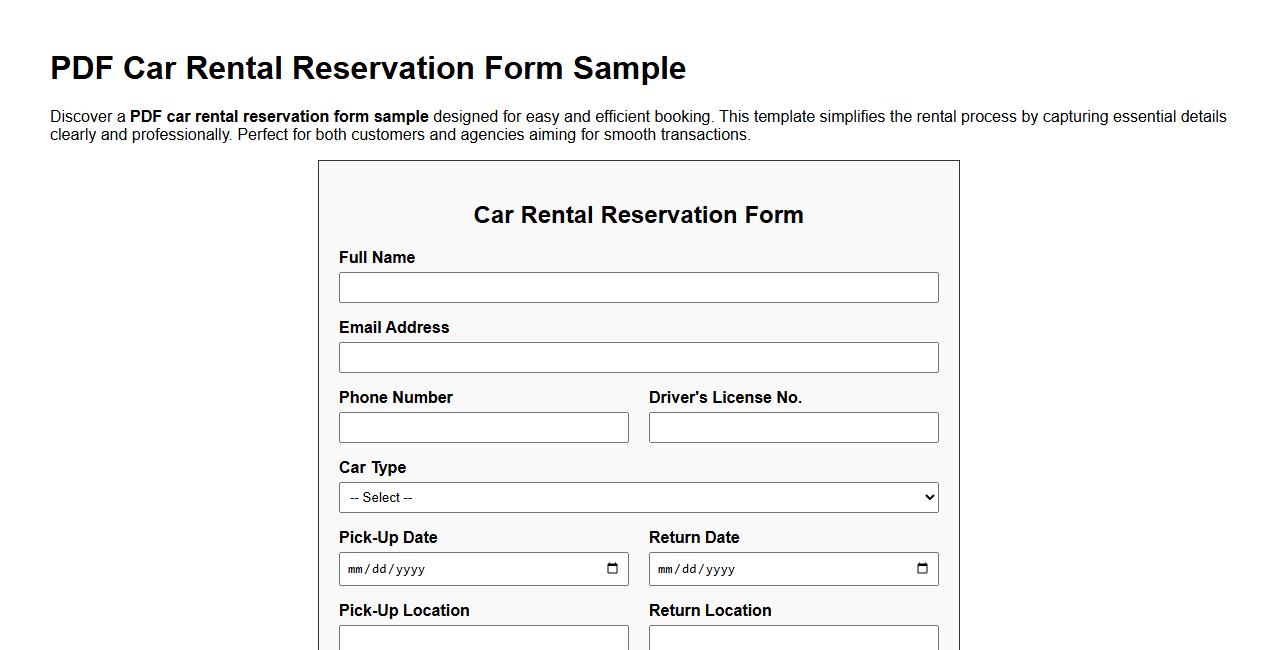Click the Car Type label text
The width and height of the screenshot is (1278, 650).
pos(373,467)
